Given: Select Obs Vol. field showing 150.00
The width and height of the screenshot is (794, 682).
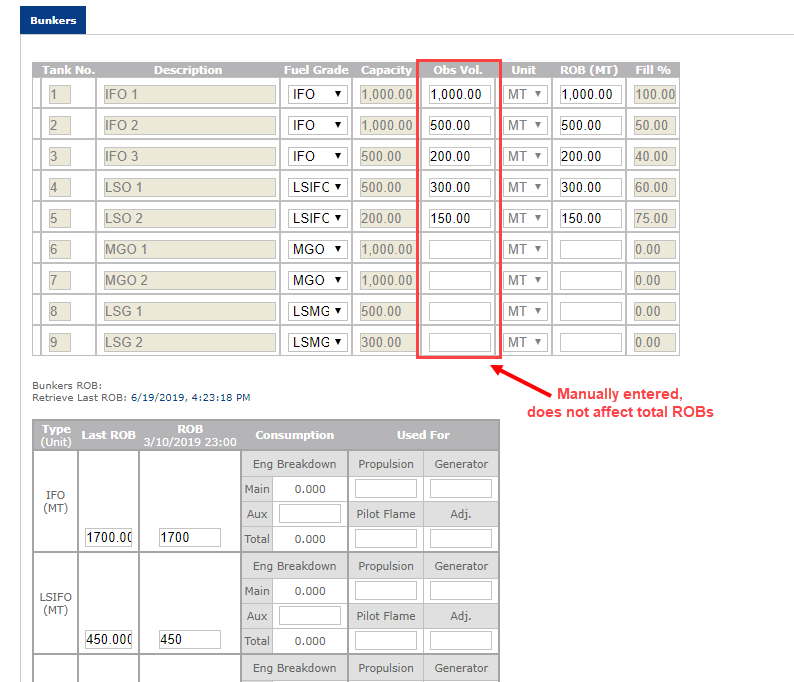Looking at the screenshot, I should tap(460, 218).
